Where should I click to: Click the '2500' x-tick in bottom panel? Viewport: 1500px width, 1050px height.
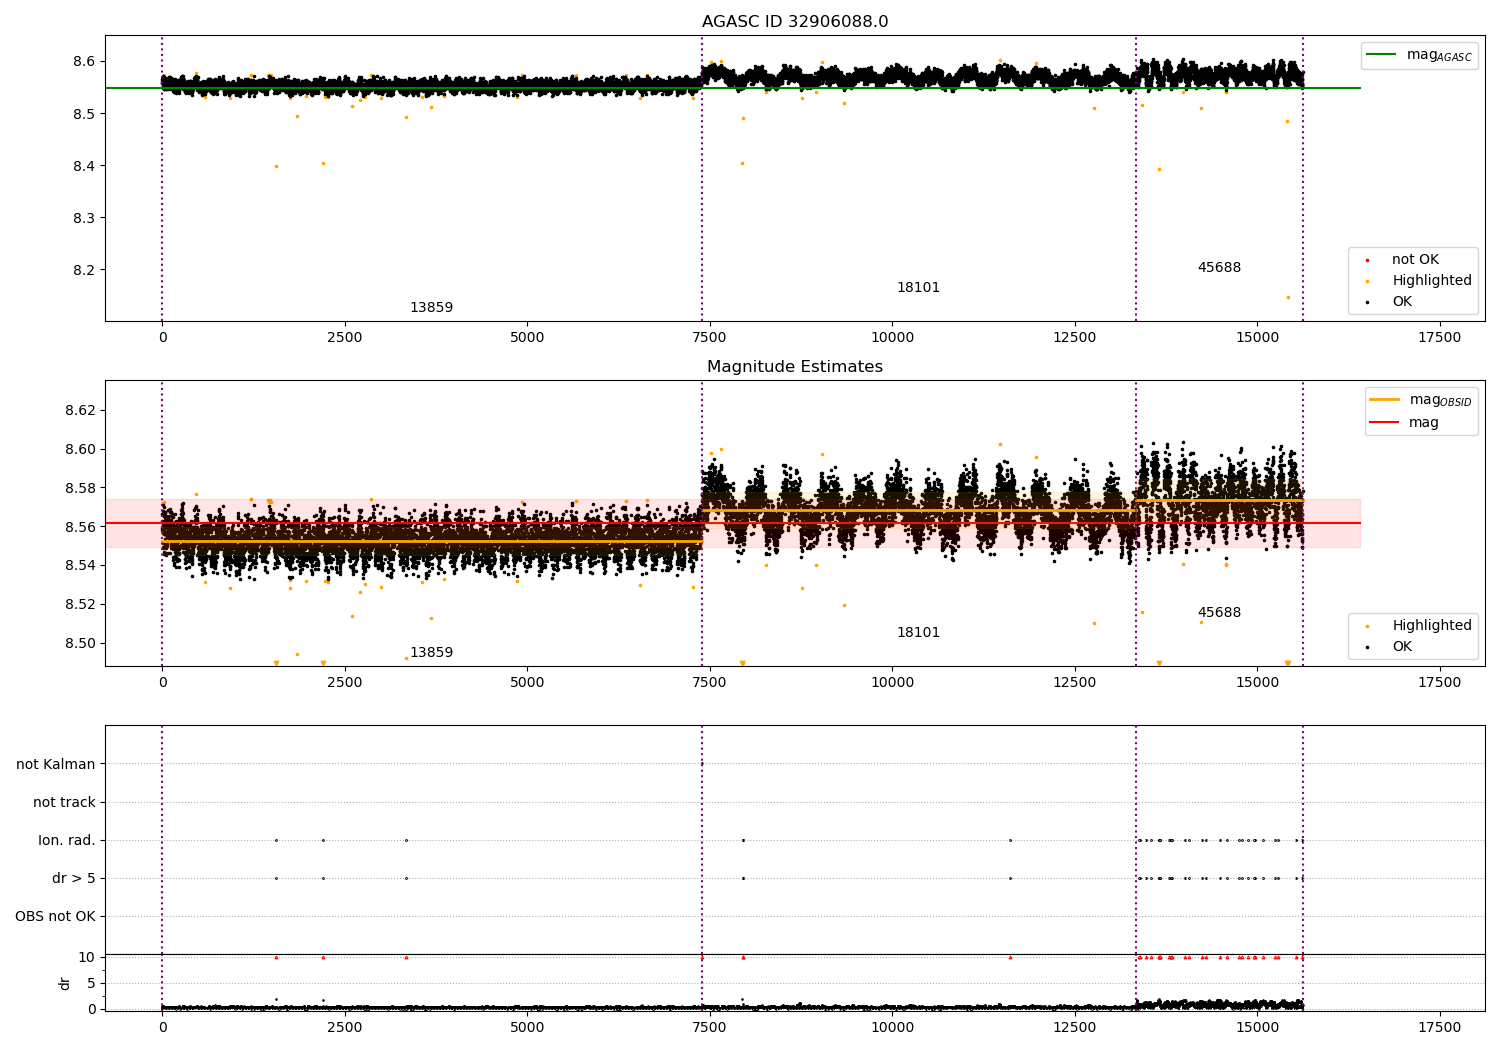(x=345, y=1027)
